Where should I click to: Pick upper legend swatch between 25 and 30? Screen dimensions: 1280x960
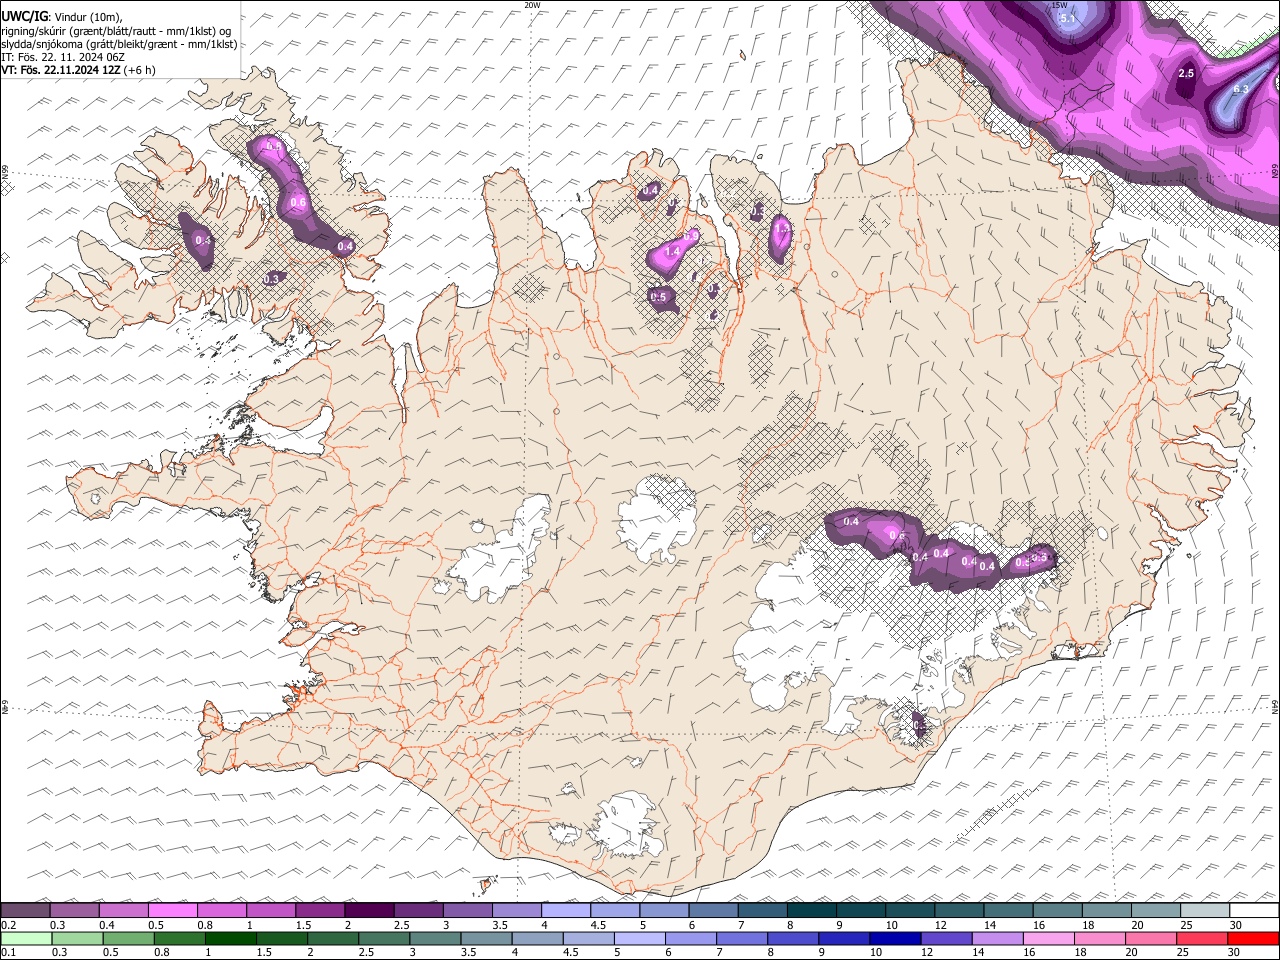(1205, 911)
